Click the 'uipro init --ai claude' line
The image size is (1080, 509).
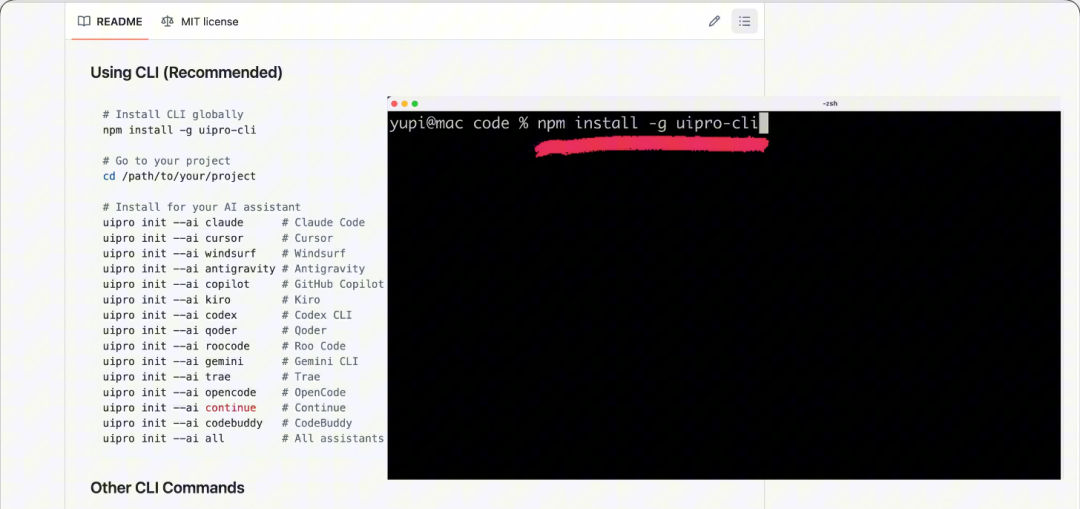coord(173,222)
